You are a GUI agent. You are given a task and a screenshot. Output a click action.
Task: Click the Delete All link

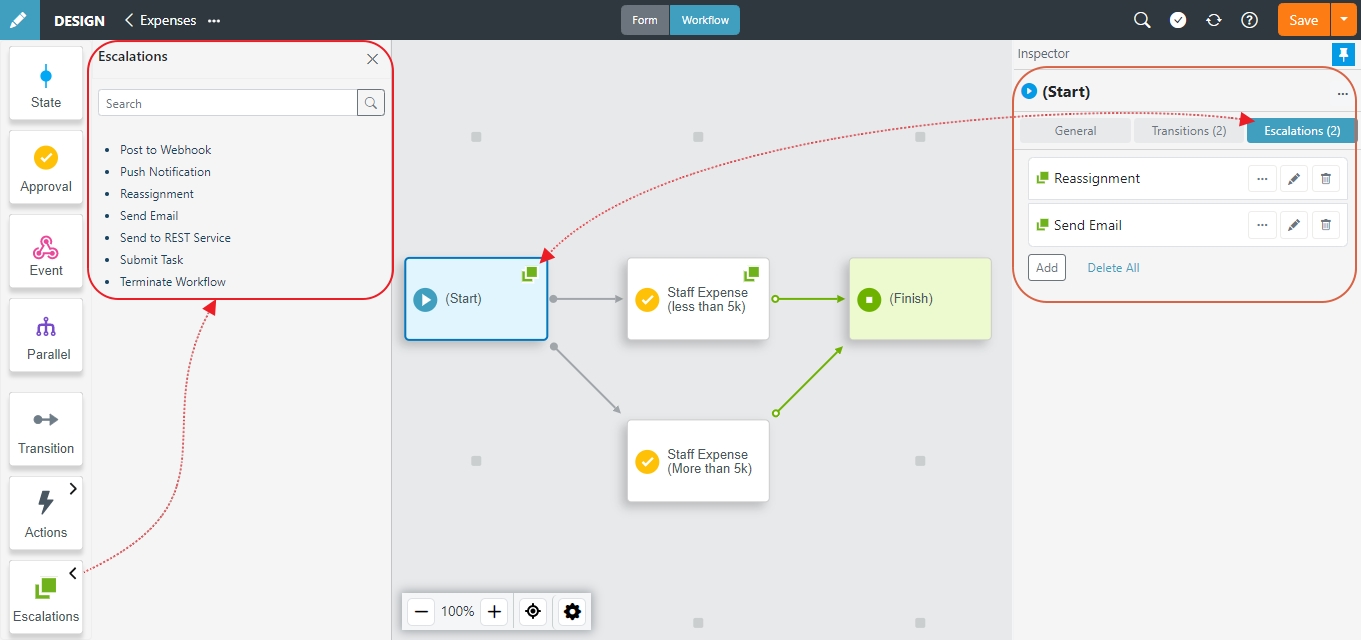[x=1113, y=268]
